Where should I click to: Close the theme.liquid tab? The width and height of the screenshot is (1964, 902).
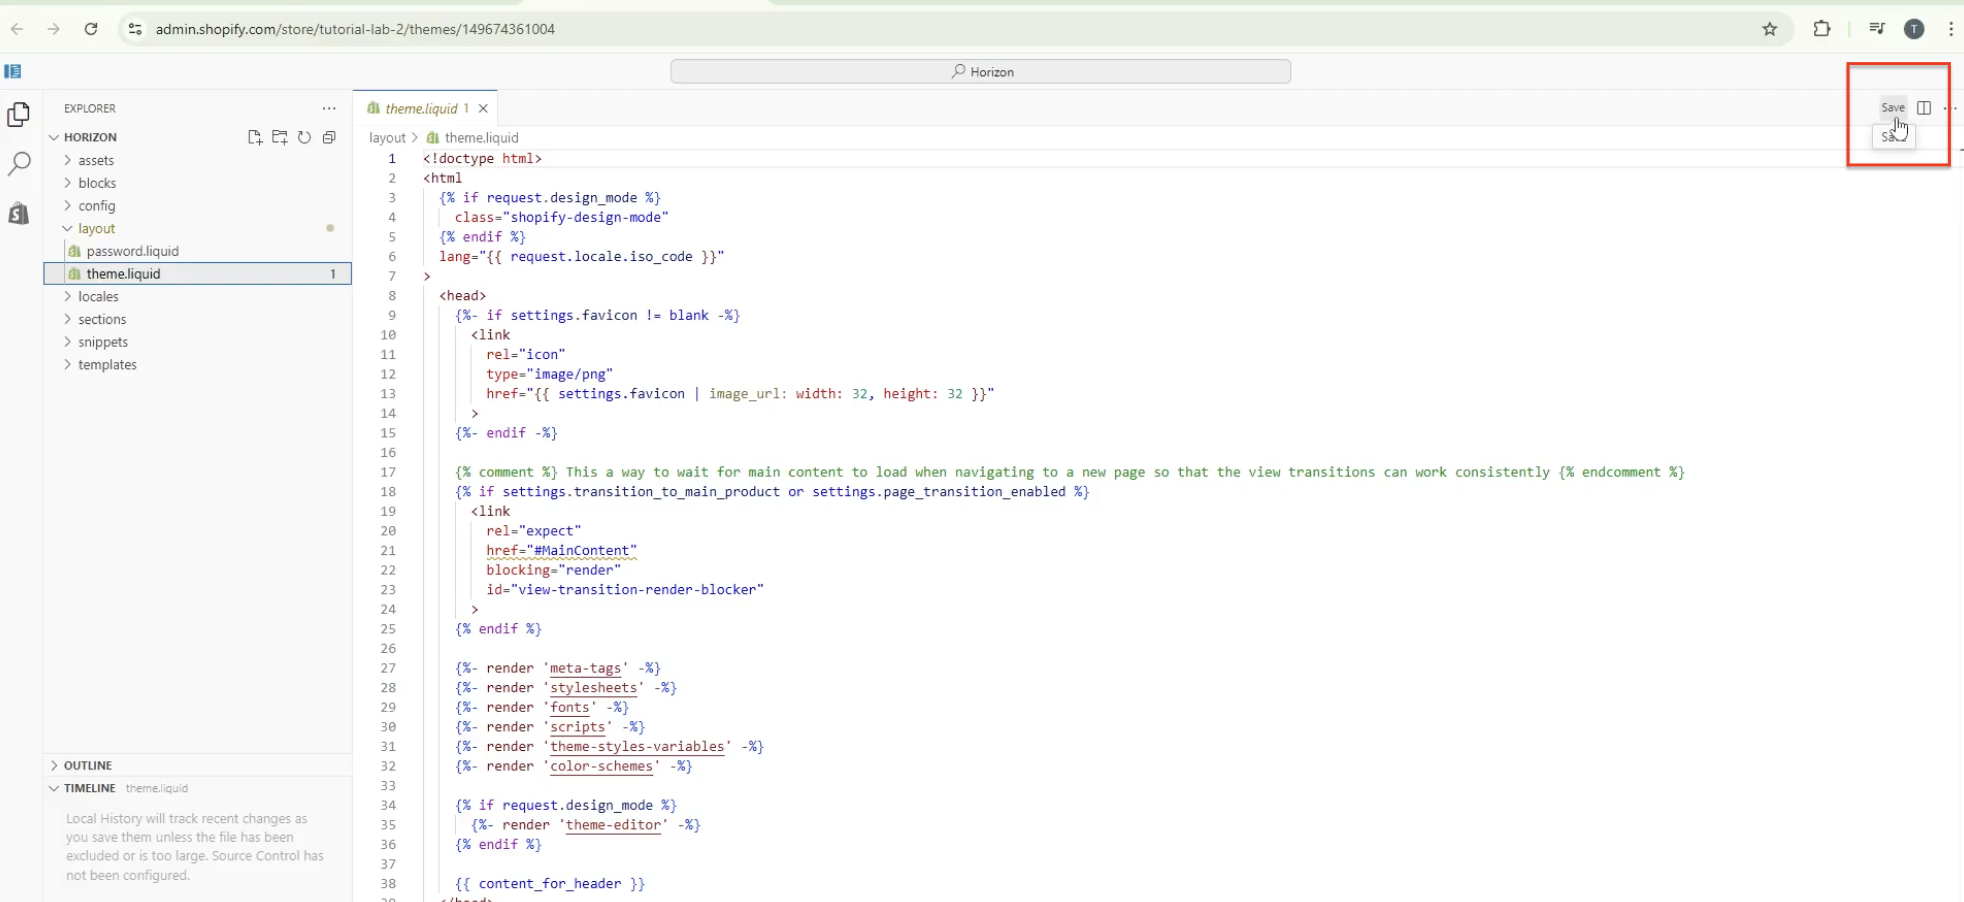click(x=483, y=108)
